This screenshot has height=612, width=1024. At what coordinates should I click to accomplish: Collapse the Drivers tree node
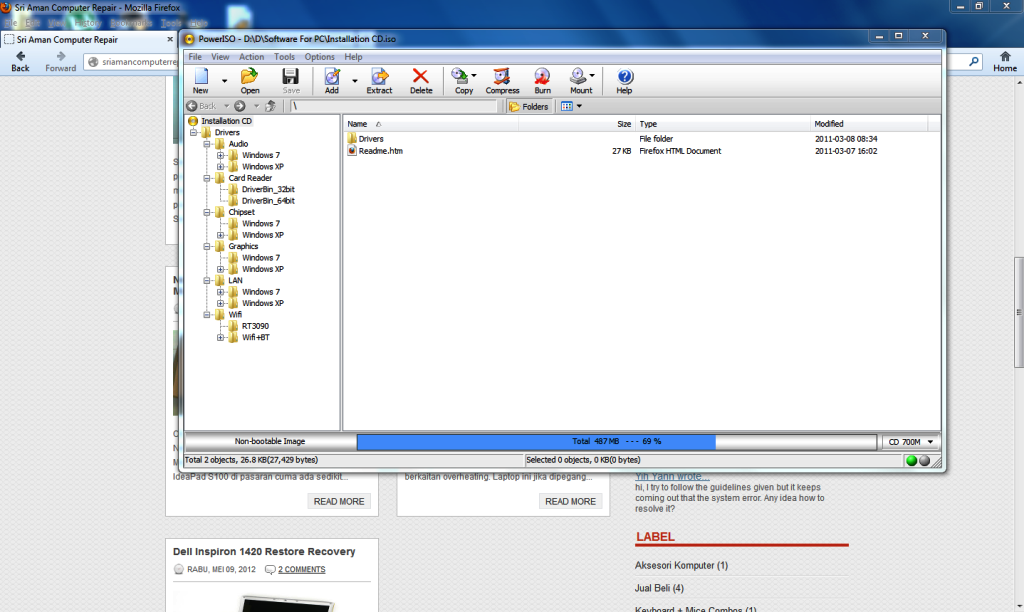(193, 133)
